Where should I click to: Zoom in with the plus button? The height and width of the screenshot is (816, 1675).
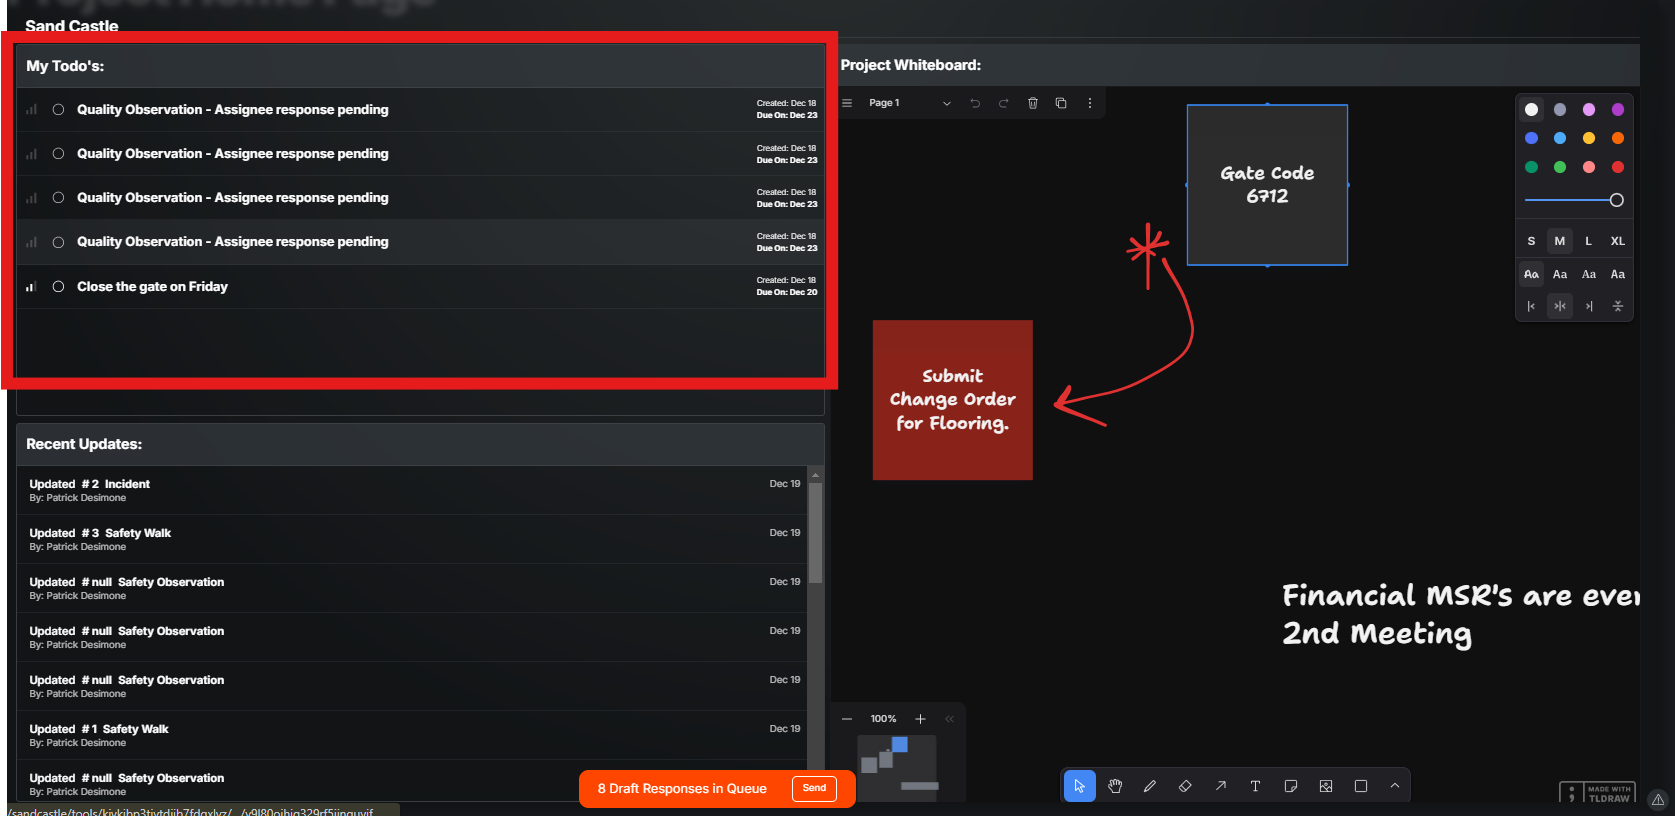(920, 719)
